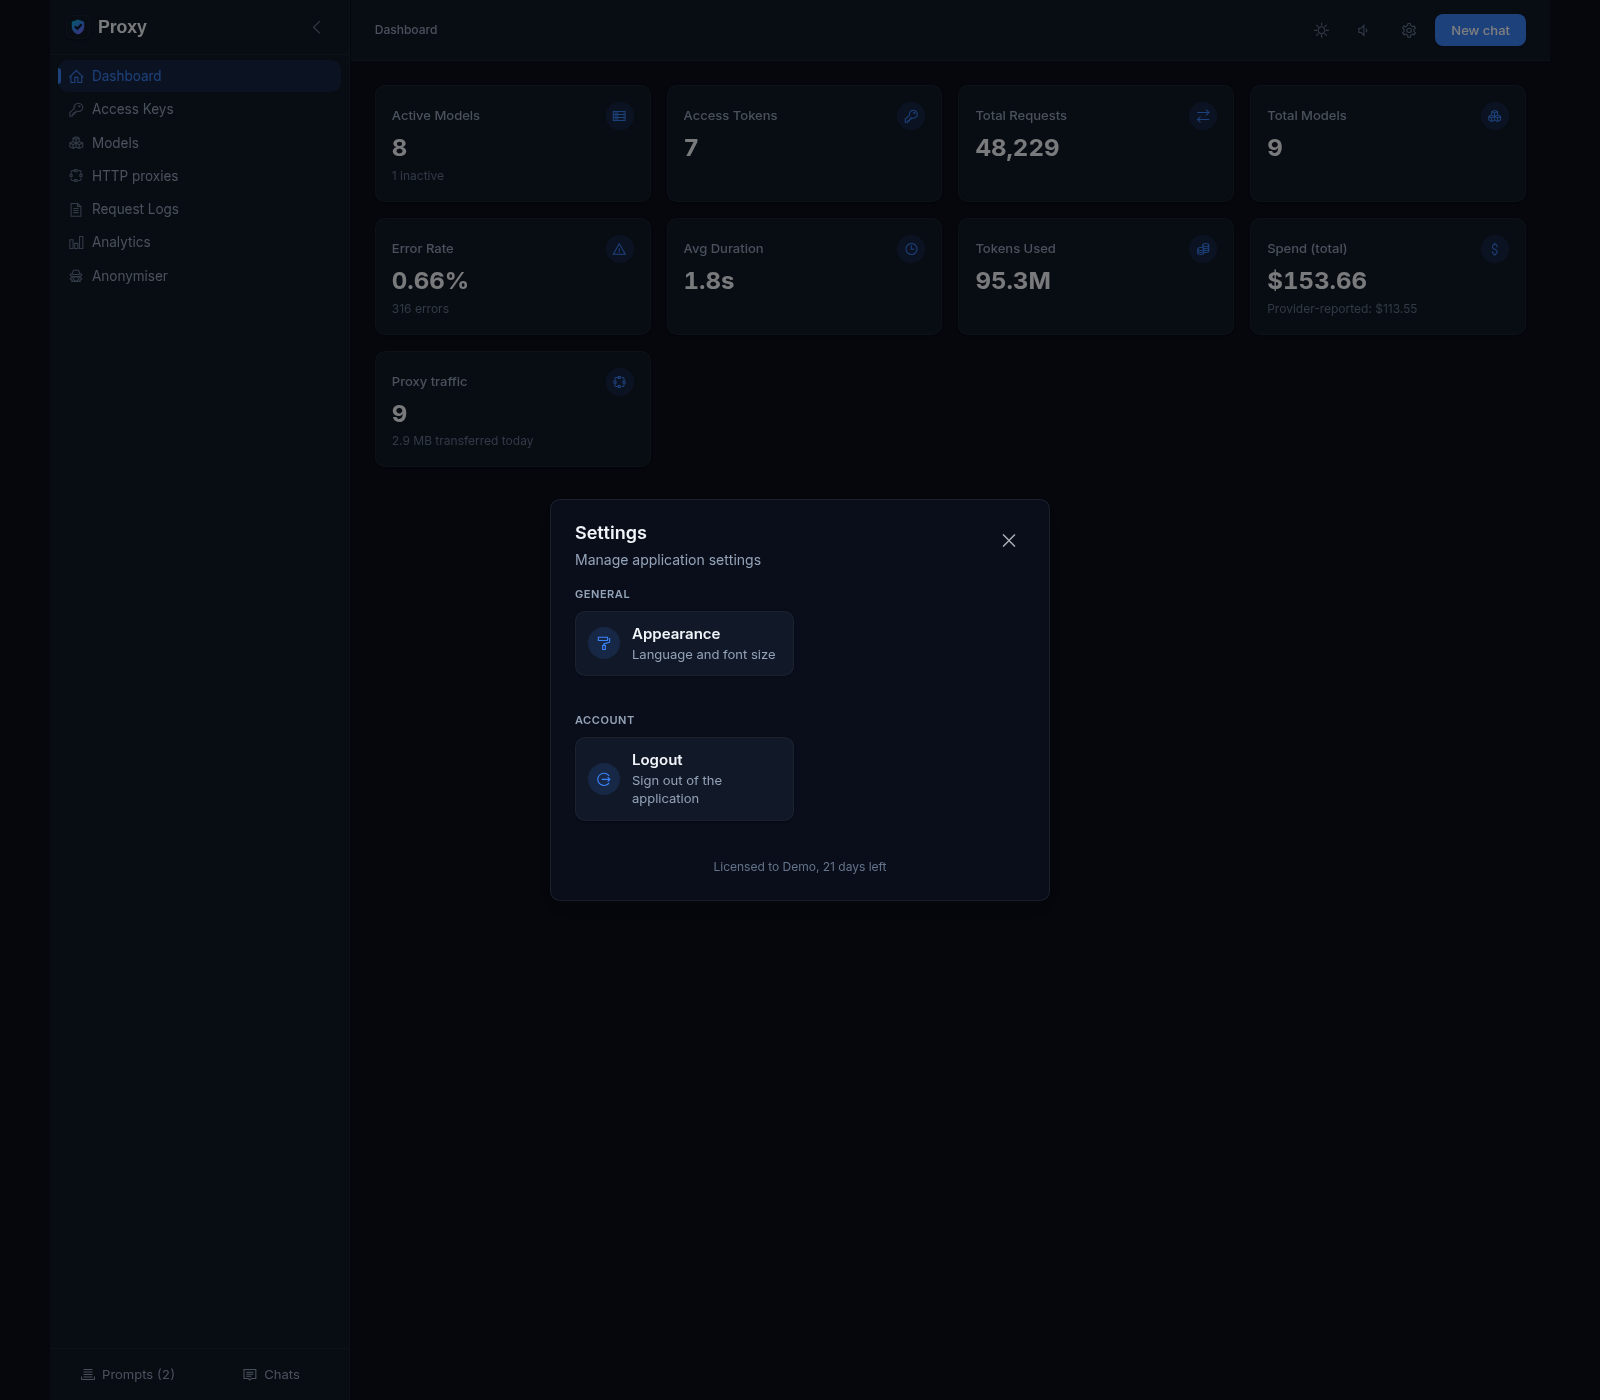Open Appearance settings

pyautogui.click(x=684, y=643)
